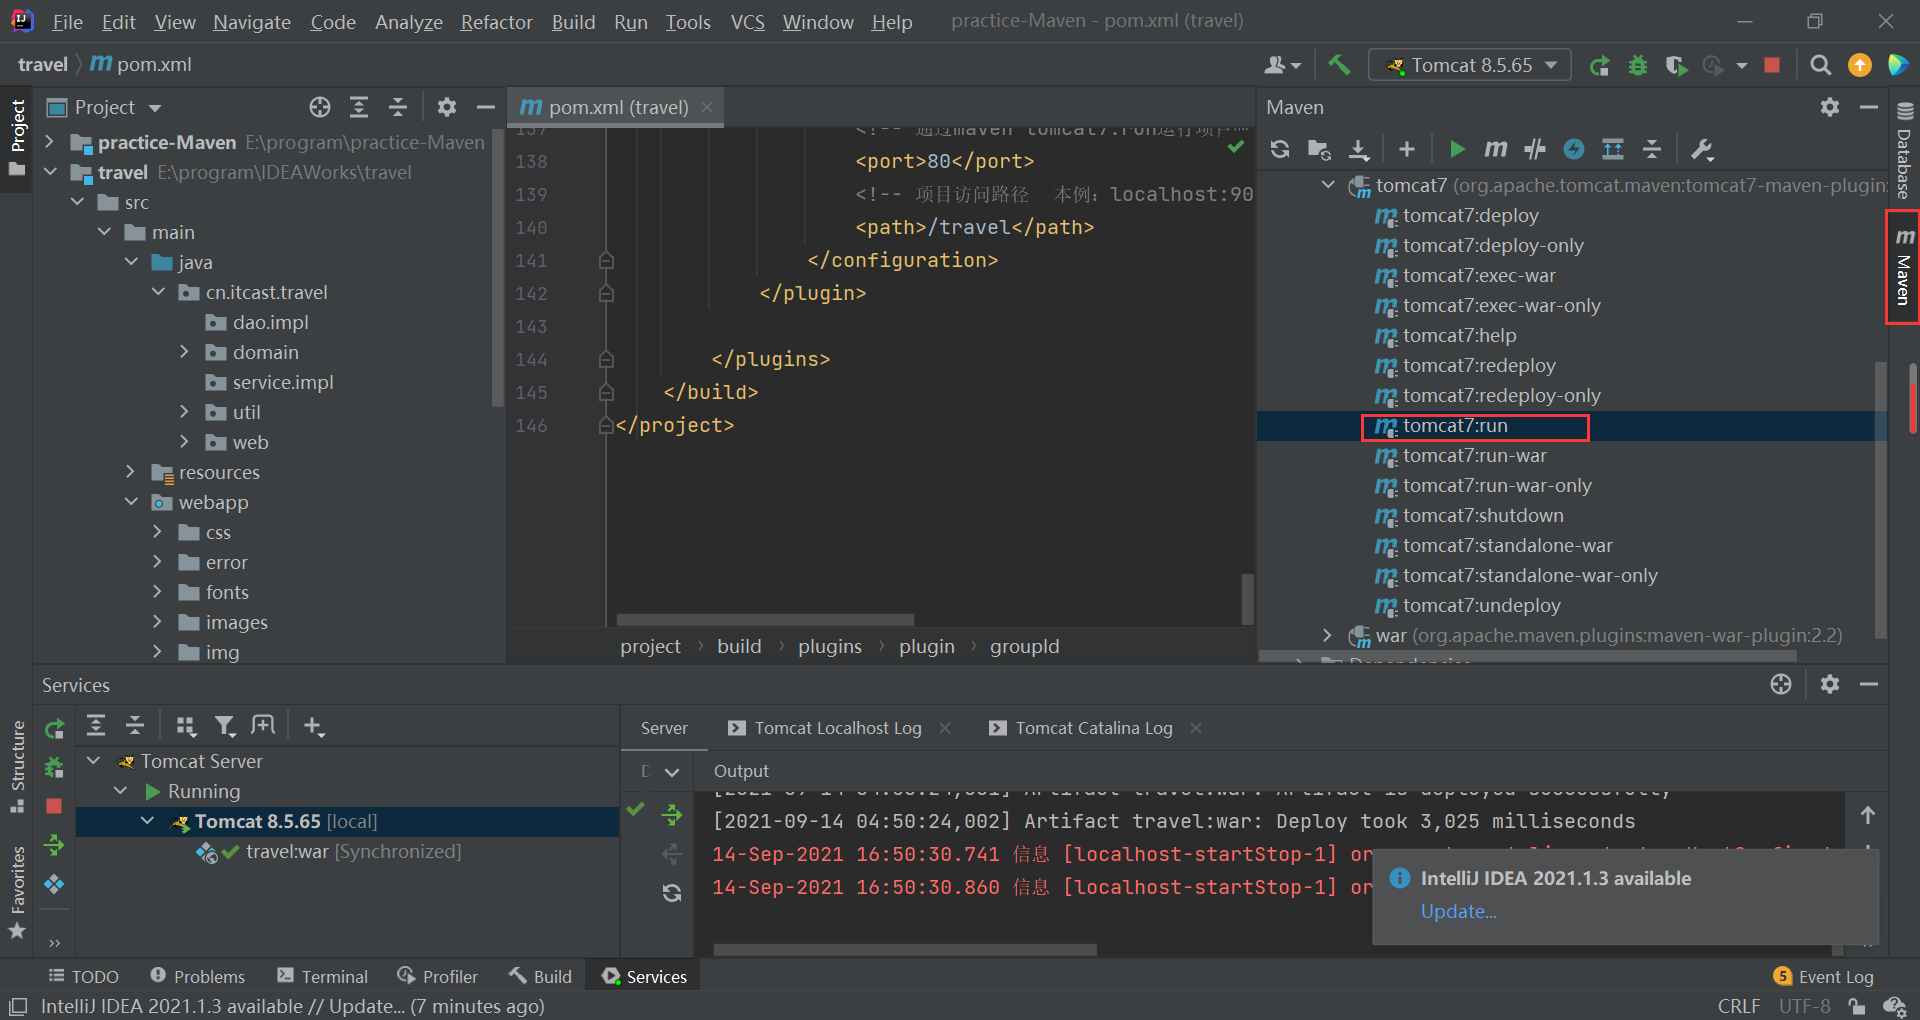Expand the practice-Maven project node
Viewport: 1920px width, 1020px height.
(50, 142)
